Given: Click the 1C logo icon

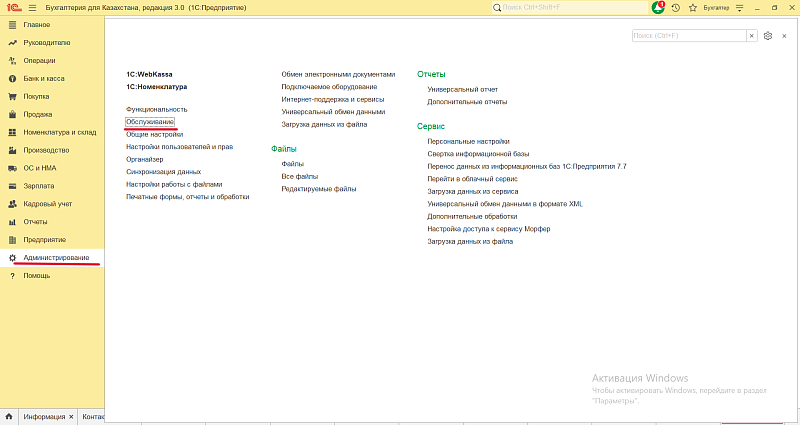Looking at the screenshot, I should tap(14, 8).
